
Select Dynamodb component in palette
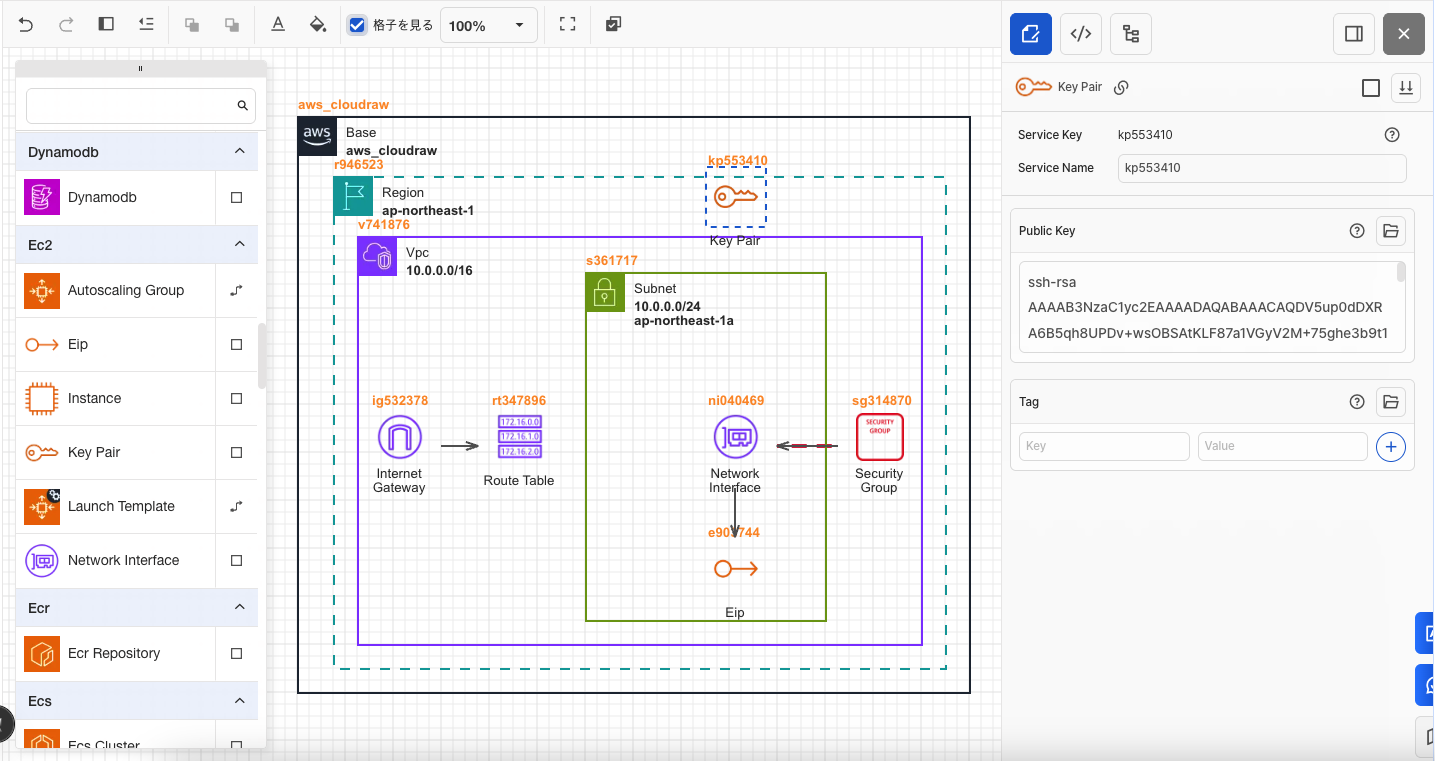[116, 198]
